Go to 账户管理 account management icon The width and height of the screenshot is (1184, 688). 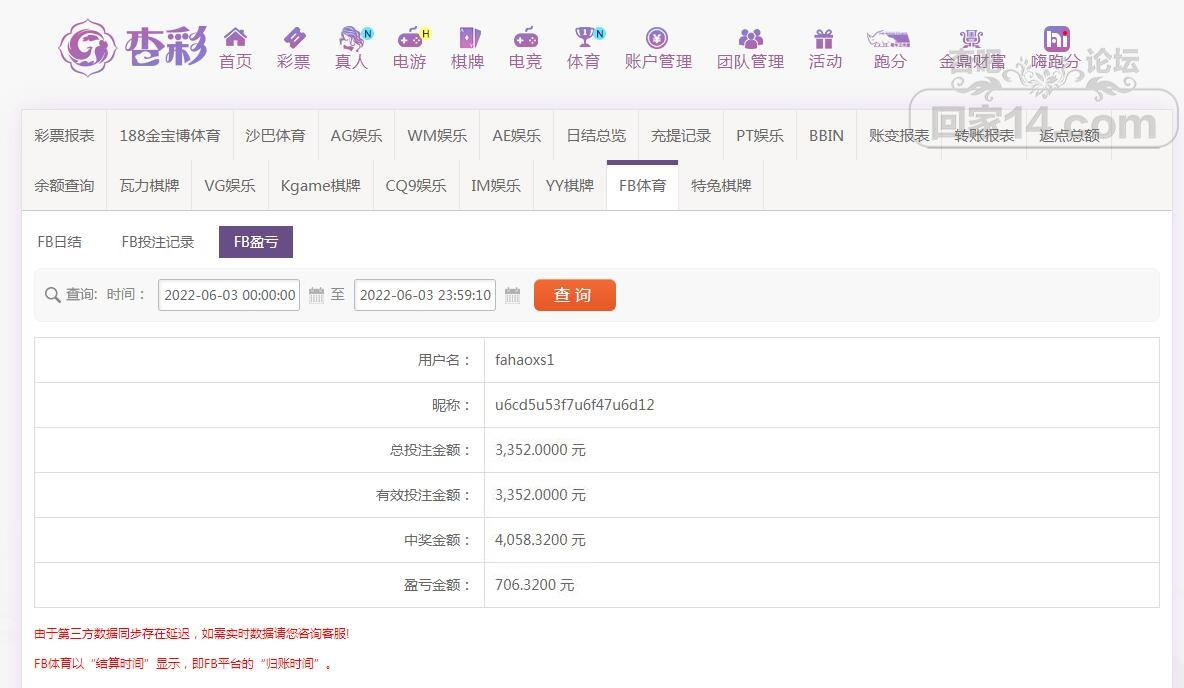[657, 39]
